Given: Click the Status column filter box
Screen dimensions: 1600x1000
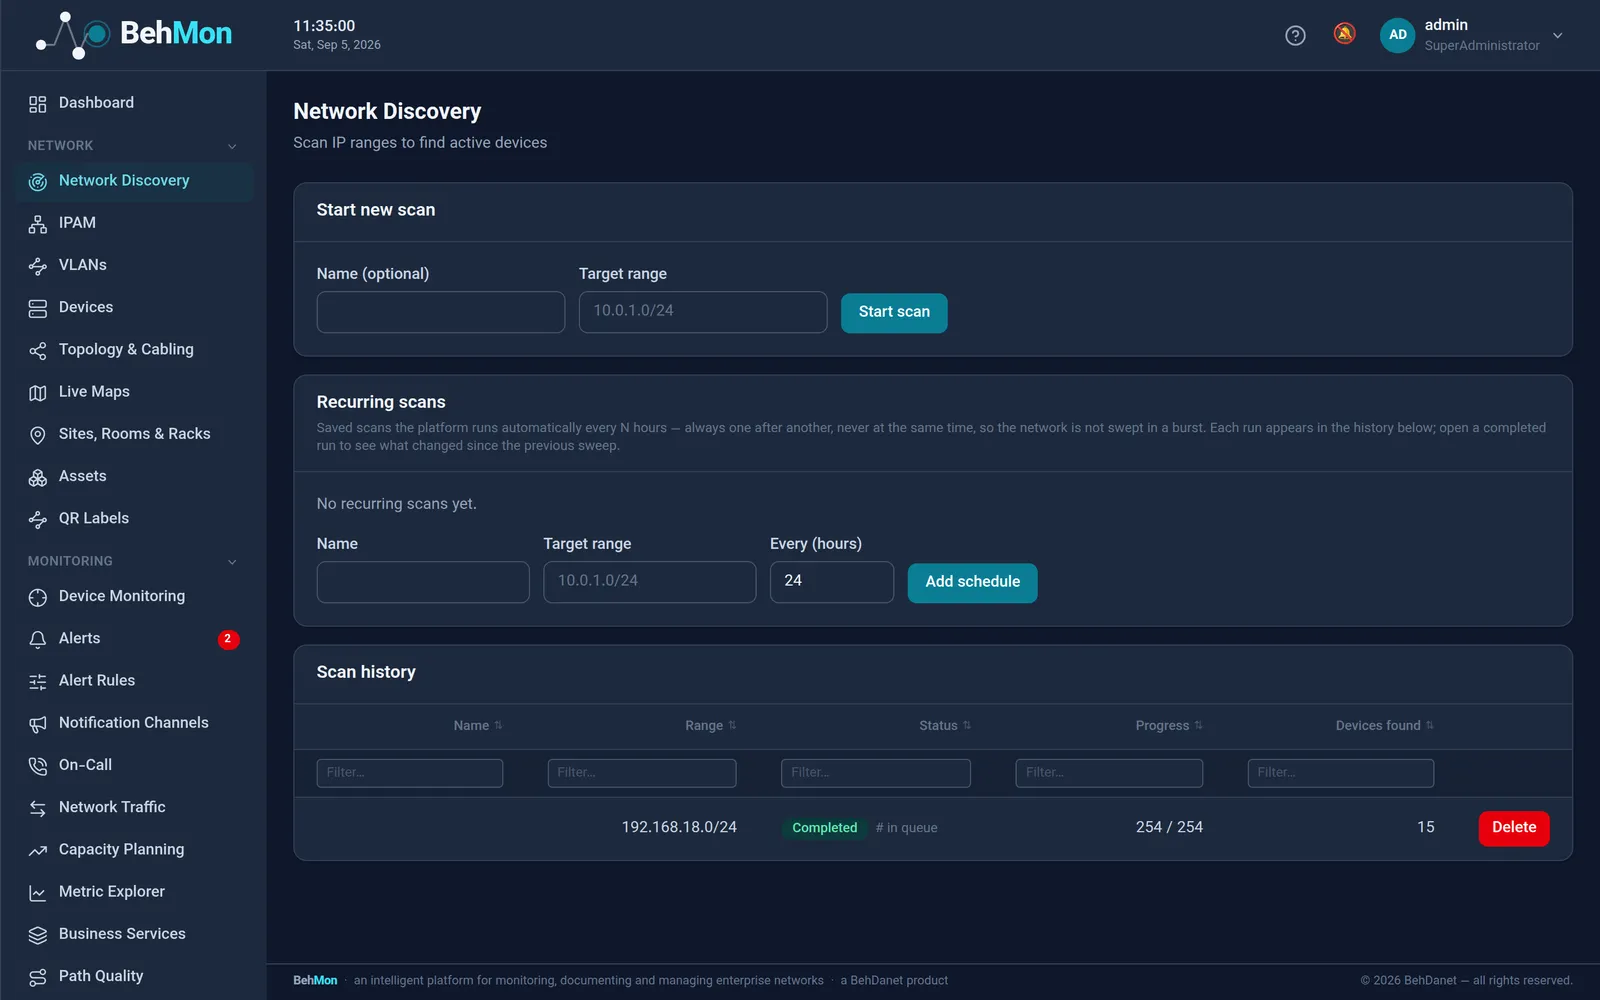Looking at the screenshot, I should point(876,773).
